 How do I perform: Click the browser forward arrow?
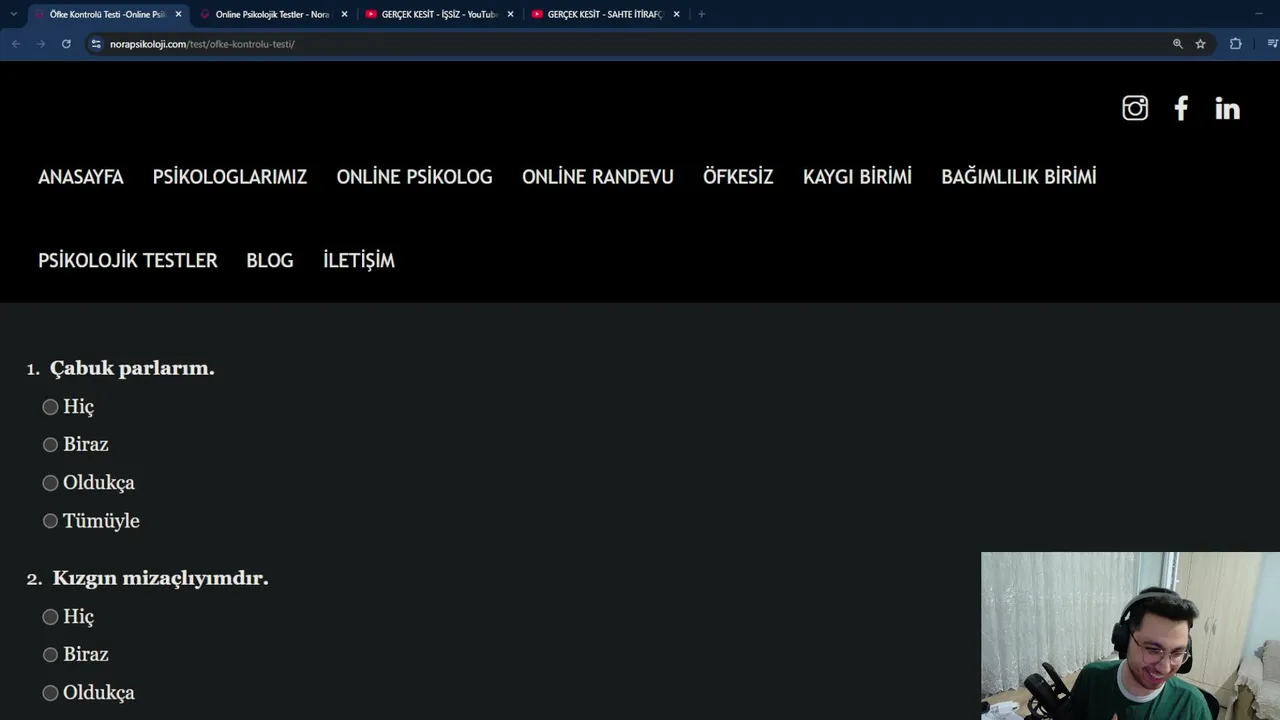pyautogui.click(x=41, y=44)
